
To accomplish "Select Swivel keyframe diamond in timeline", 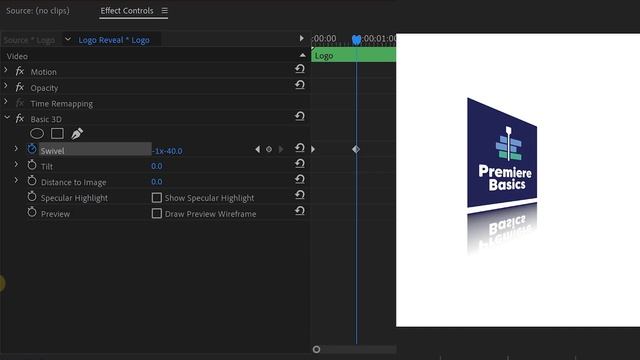I will coord(356,149).
